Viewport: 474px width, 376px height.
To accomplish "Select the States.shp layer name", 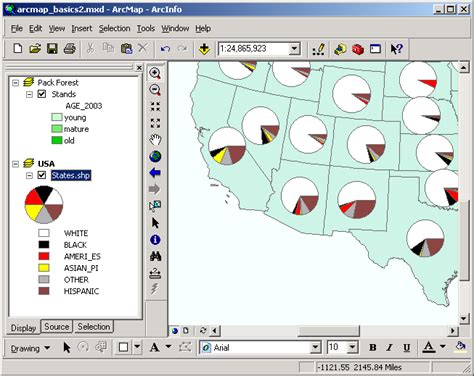I will (x=71, y=175).
